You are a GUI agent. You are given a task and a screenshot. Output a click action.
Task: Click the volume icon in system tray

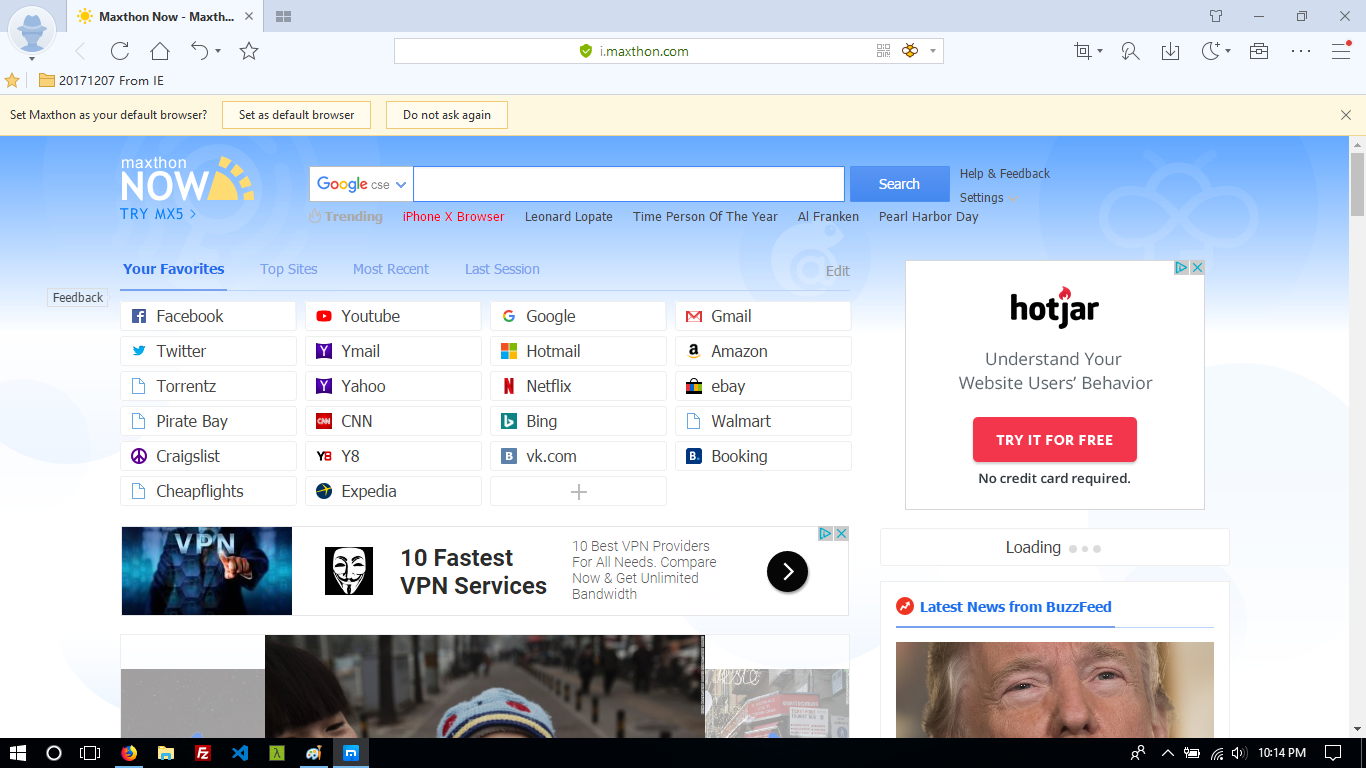coord(1238,753)
